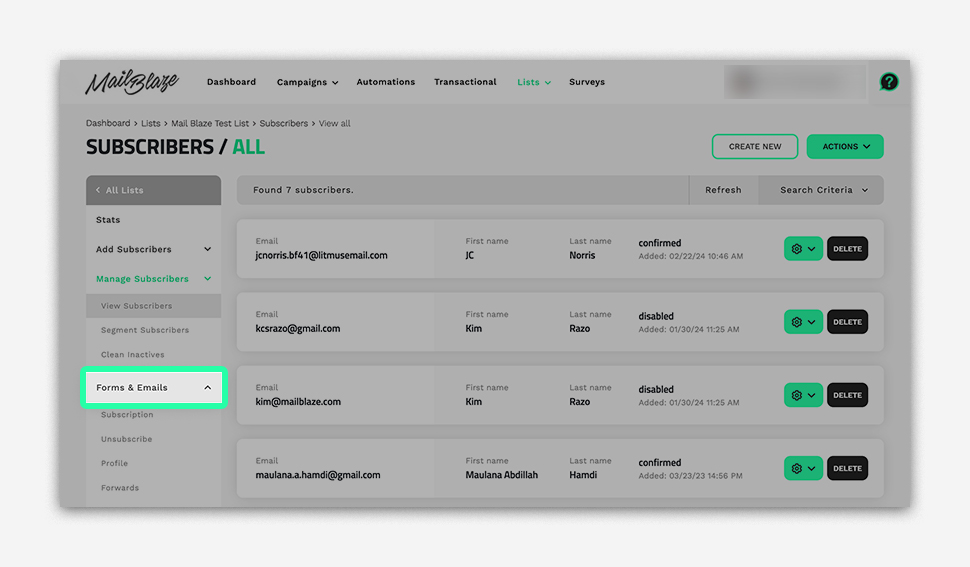Screen dimensions: 970x567
Task: Click Subscribers in the breadcrumb
Action: coord(283,123)
